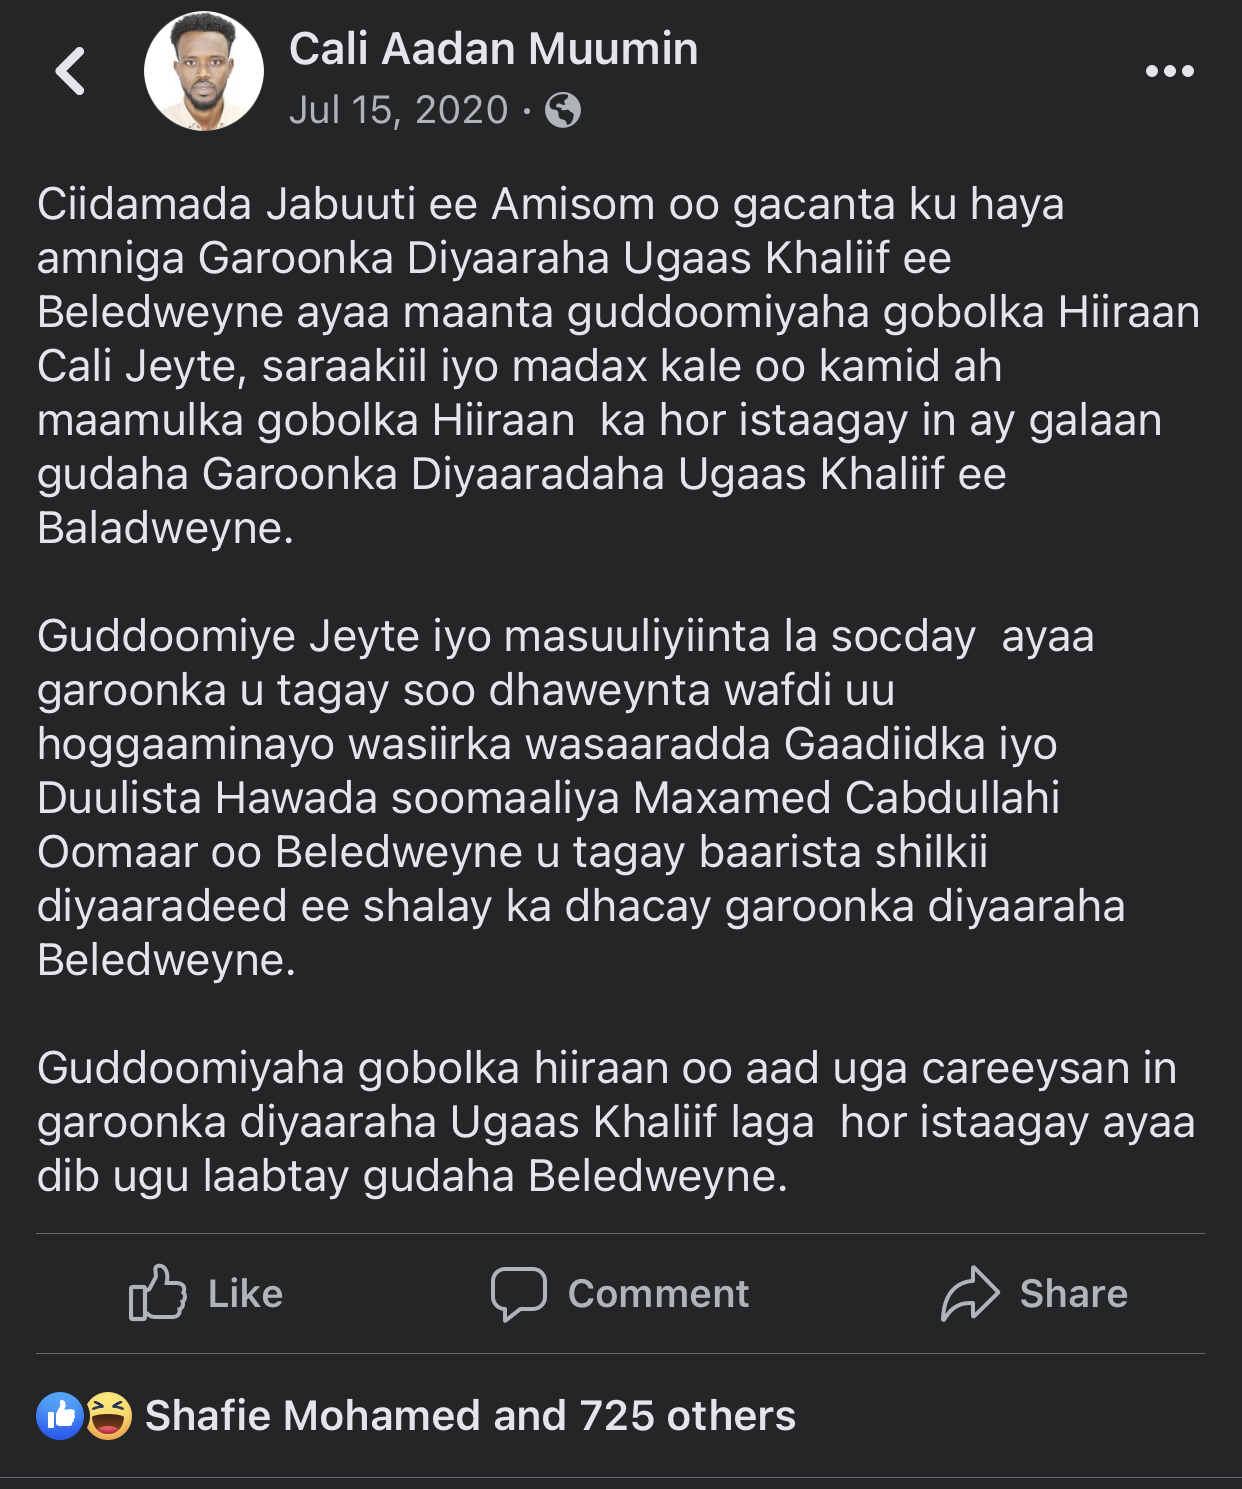Tap the '725 others' reaction count
The image size is (1242, 1489).
(688, 1416)
